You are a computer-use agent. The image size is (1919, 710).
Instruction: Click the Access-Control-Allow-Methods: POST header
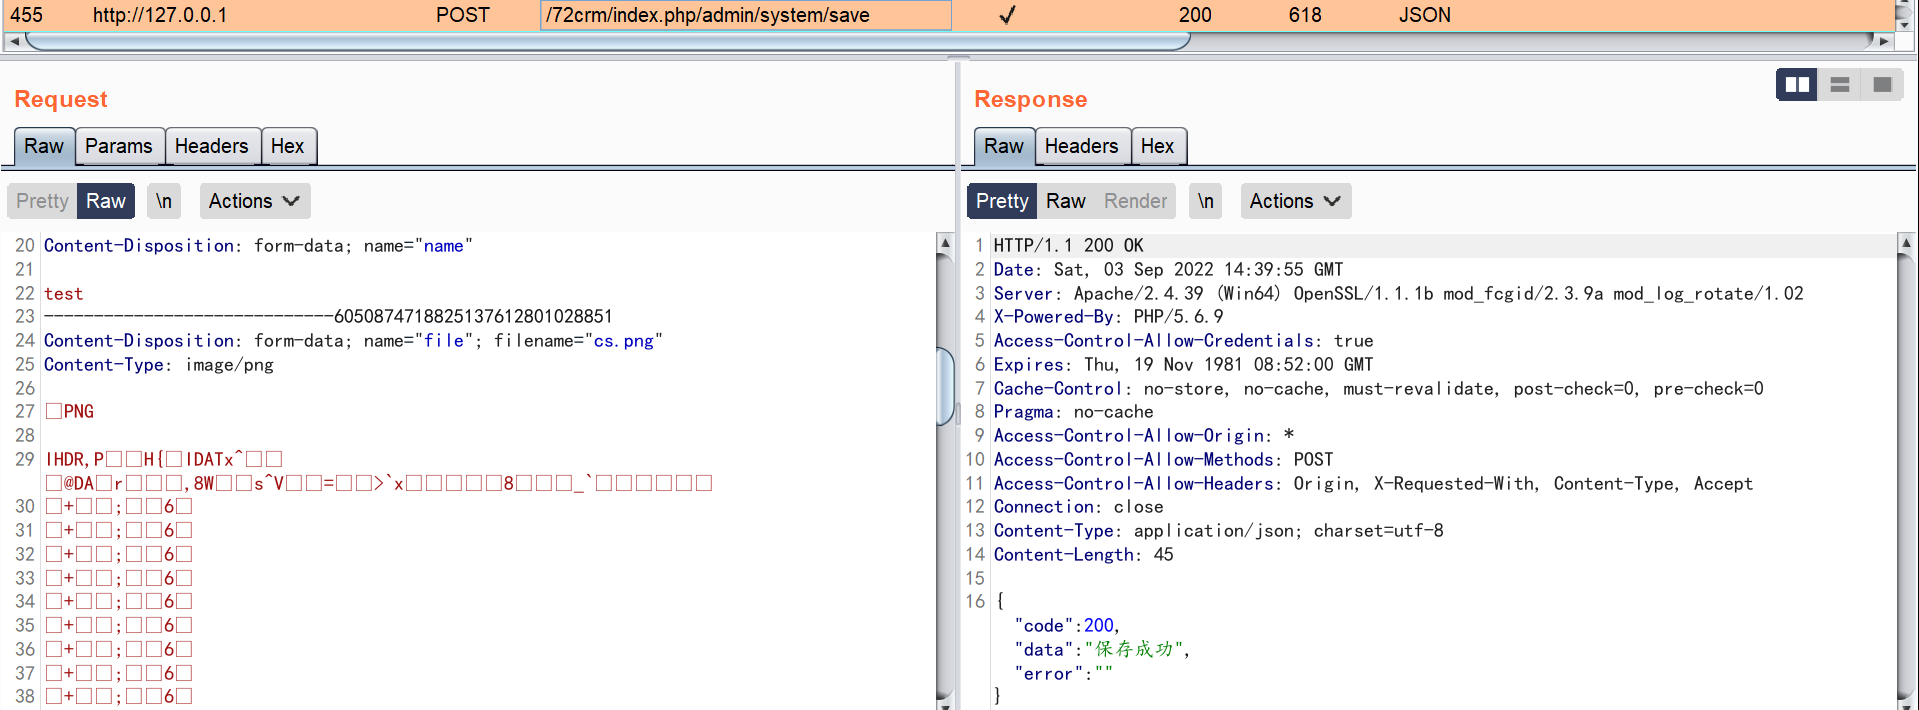(x=1163, y=460)
